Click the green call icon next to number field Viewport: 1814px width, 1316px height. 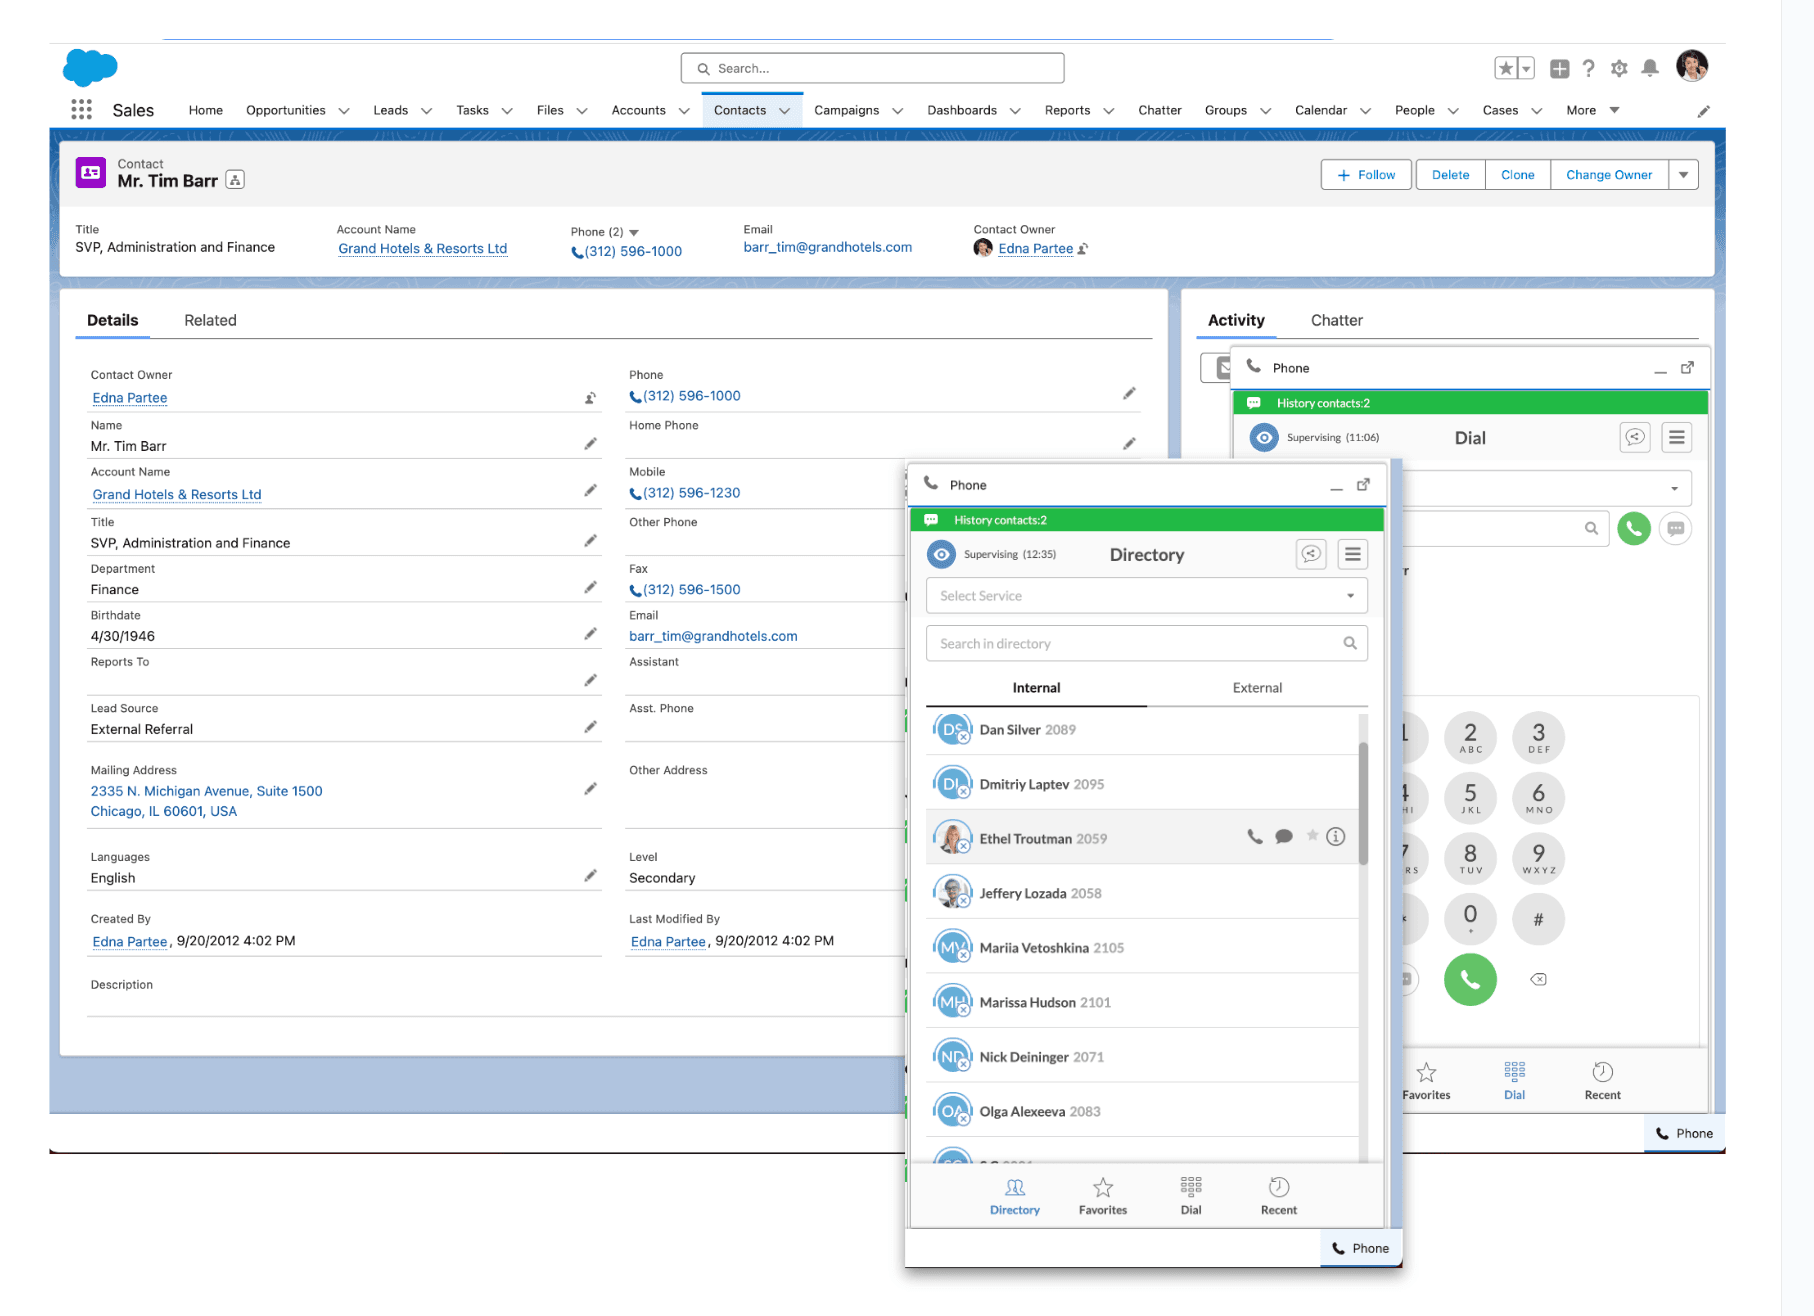(1634, 528)
